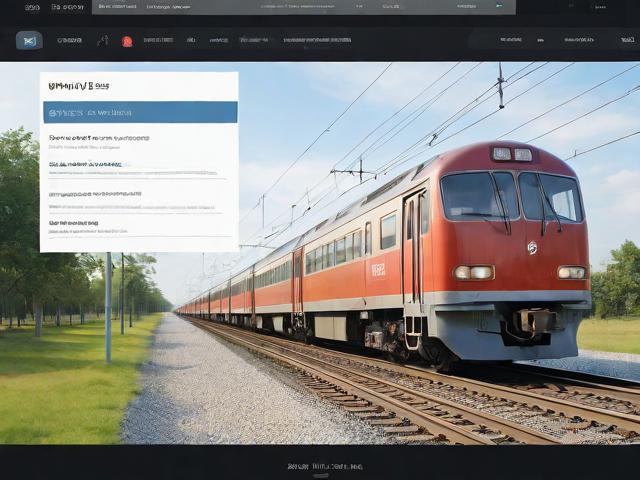Open the second list entry in the white panel
This screenshot has height=480, width=640.
coord(90,164)
